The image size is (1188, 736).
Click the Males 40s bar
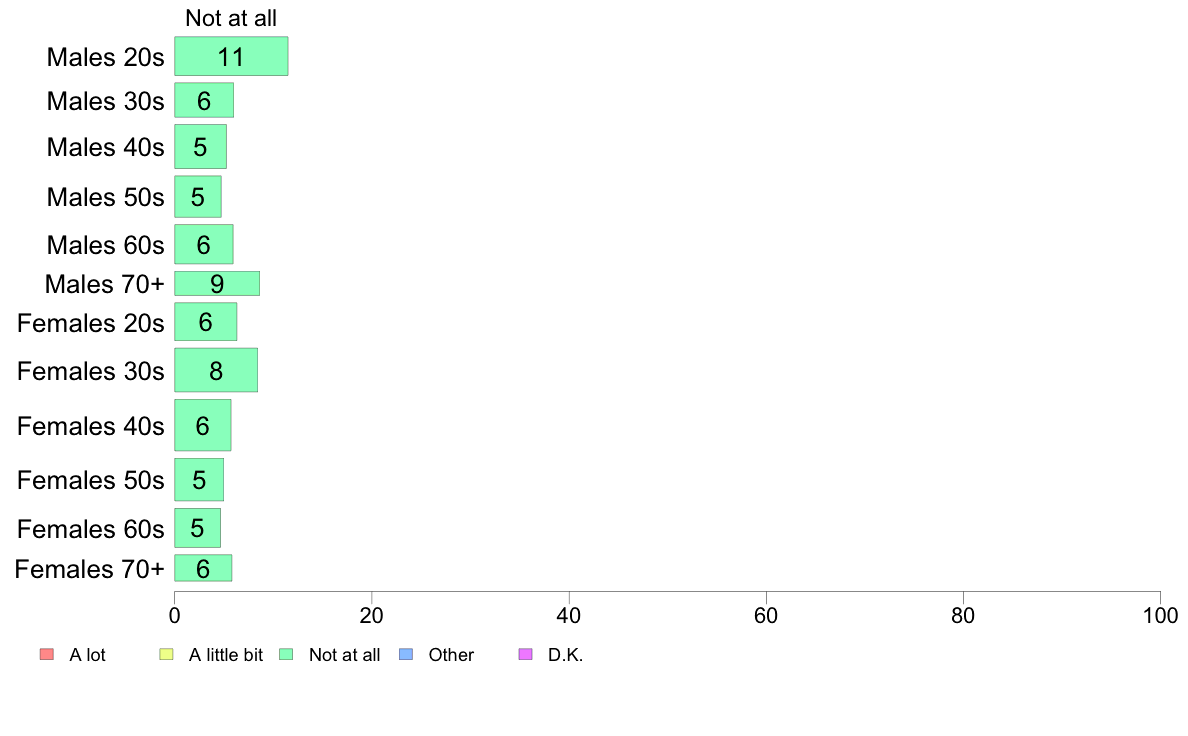tap(200, 146)
